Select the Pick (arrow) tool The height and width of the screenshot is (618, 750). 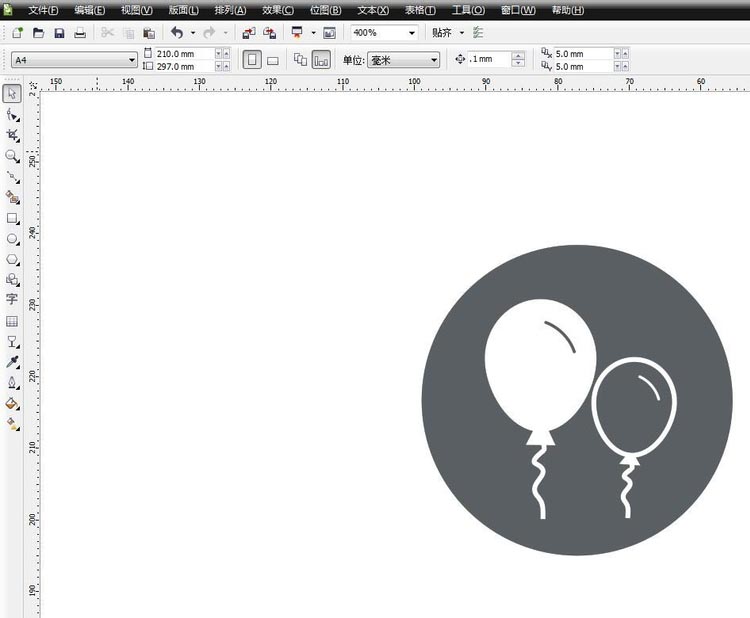coord(12,93)
